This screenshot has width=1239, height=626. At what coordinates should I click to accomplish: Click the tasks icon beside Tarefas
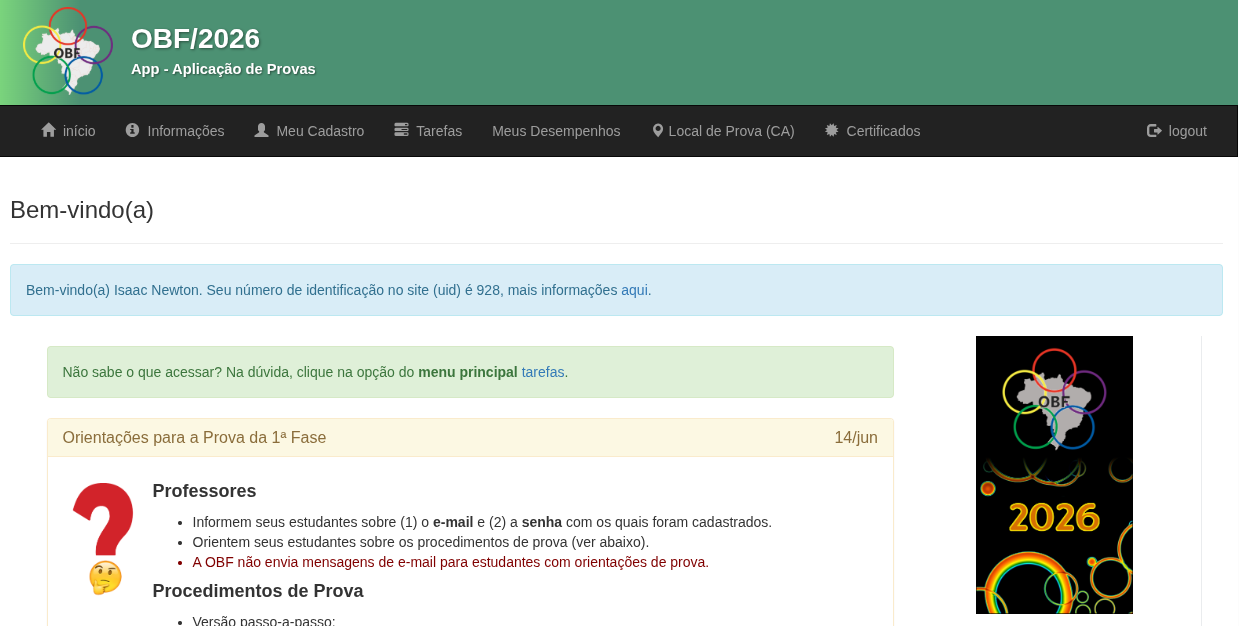[401, 130]
